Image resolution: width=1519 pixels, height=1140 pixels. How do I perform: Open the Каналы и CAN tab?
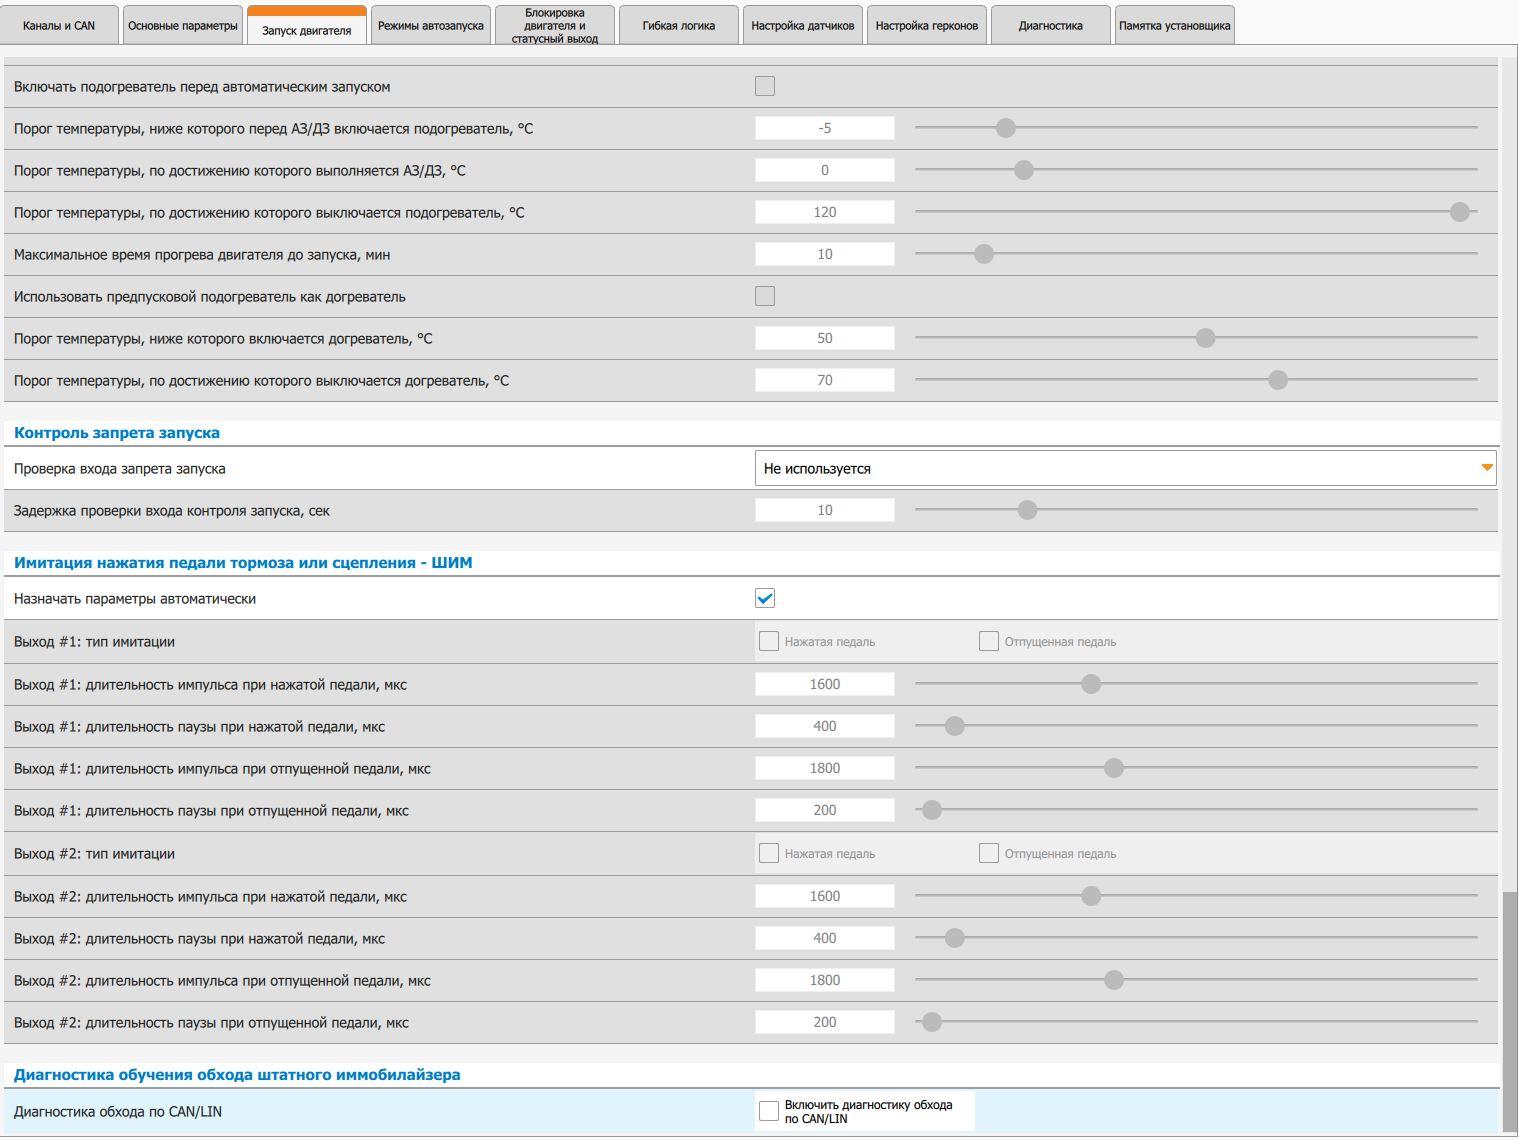tap(60, 25)
